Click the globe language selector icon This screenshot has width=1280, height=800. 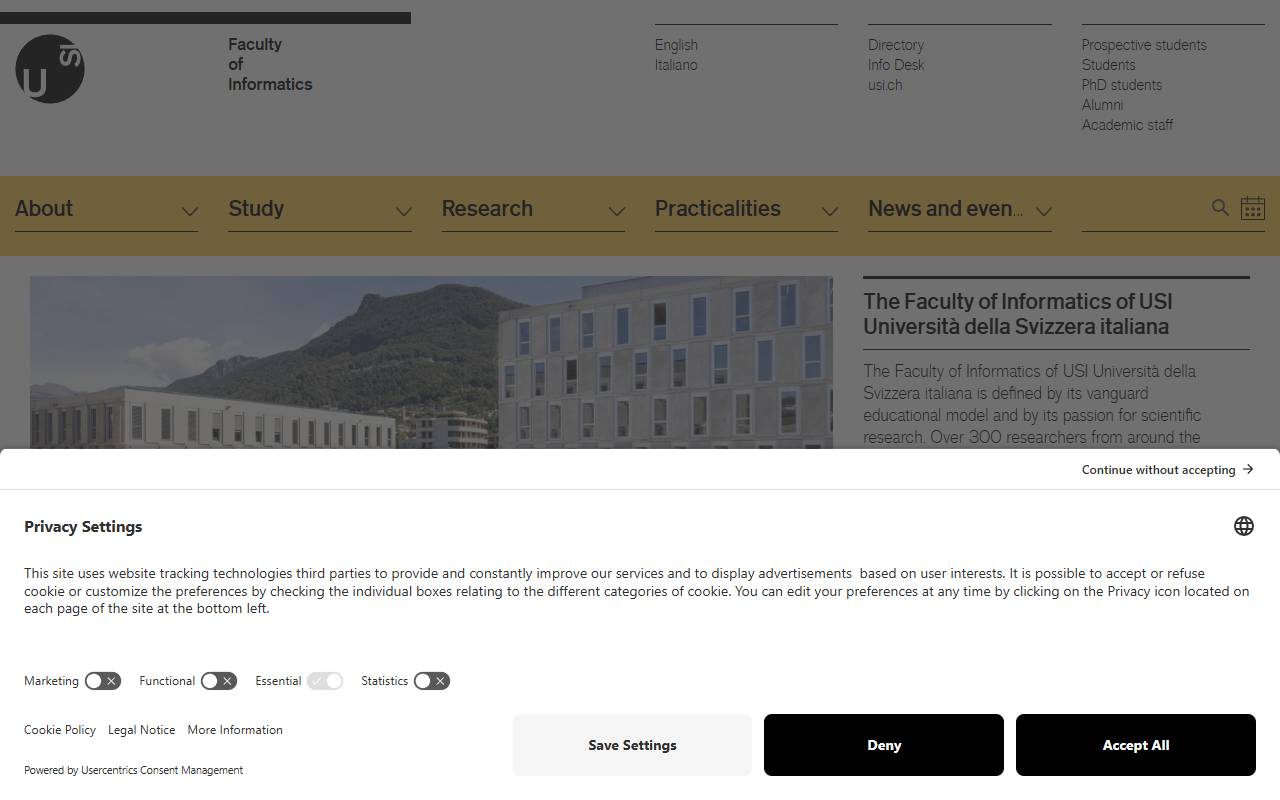point(1244,526)
